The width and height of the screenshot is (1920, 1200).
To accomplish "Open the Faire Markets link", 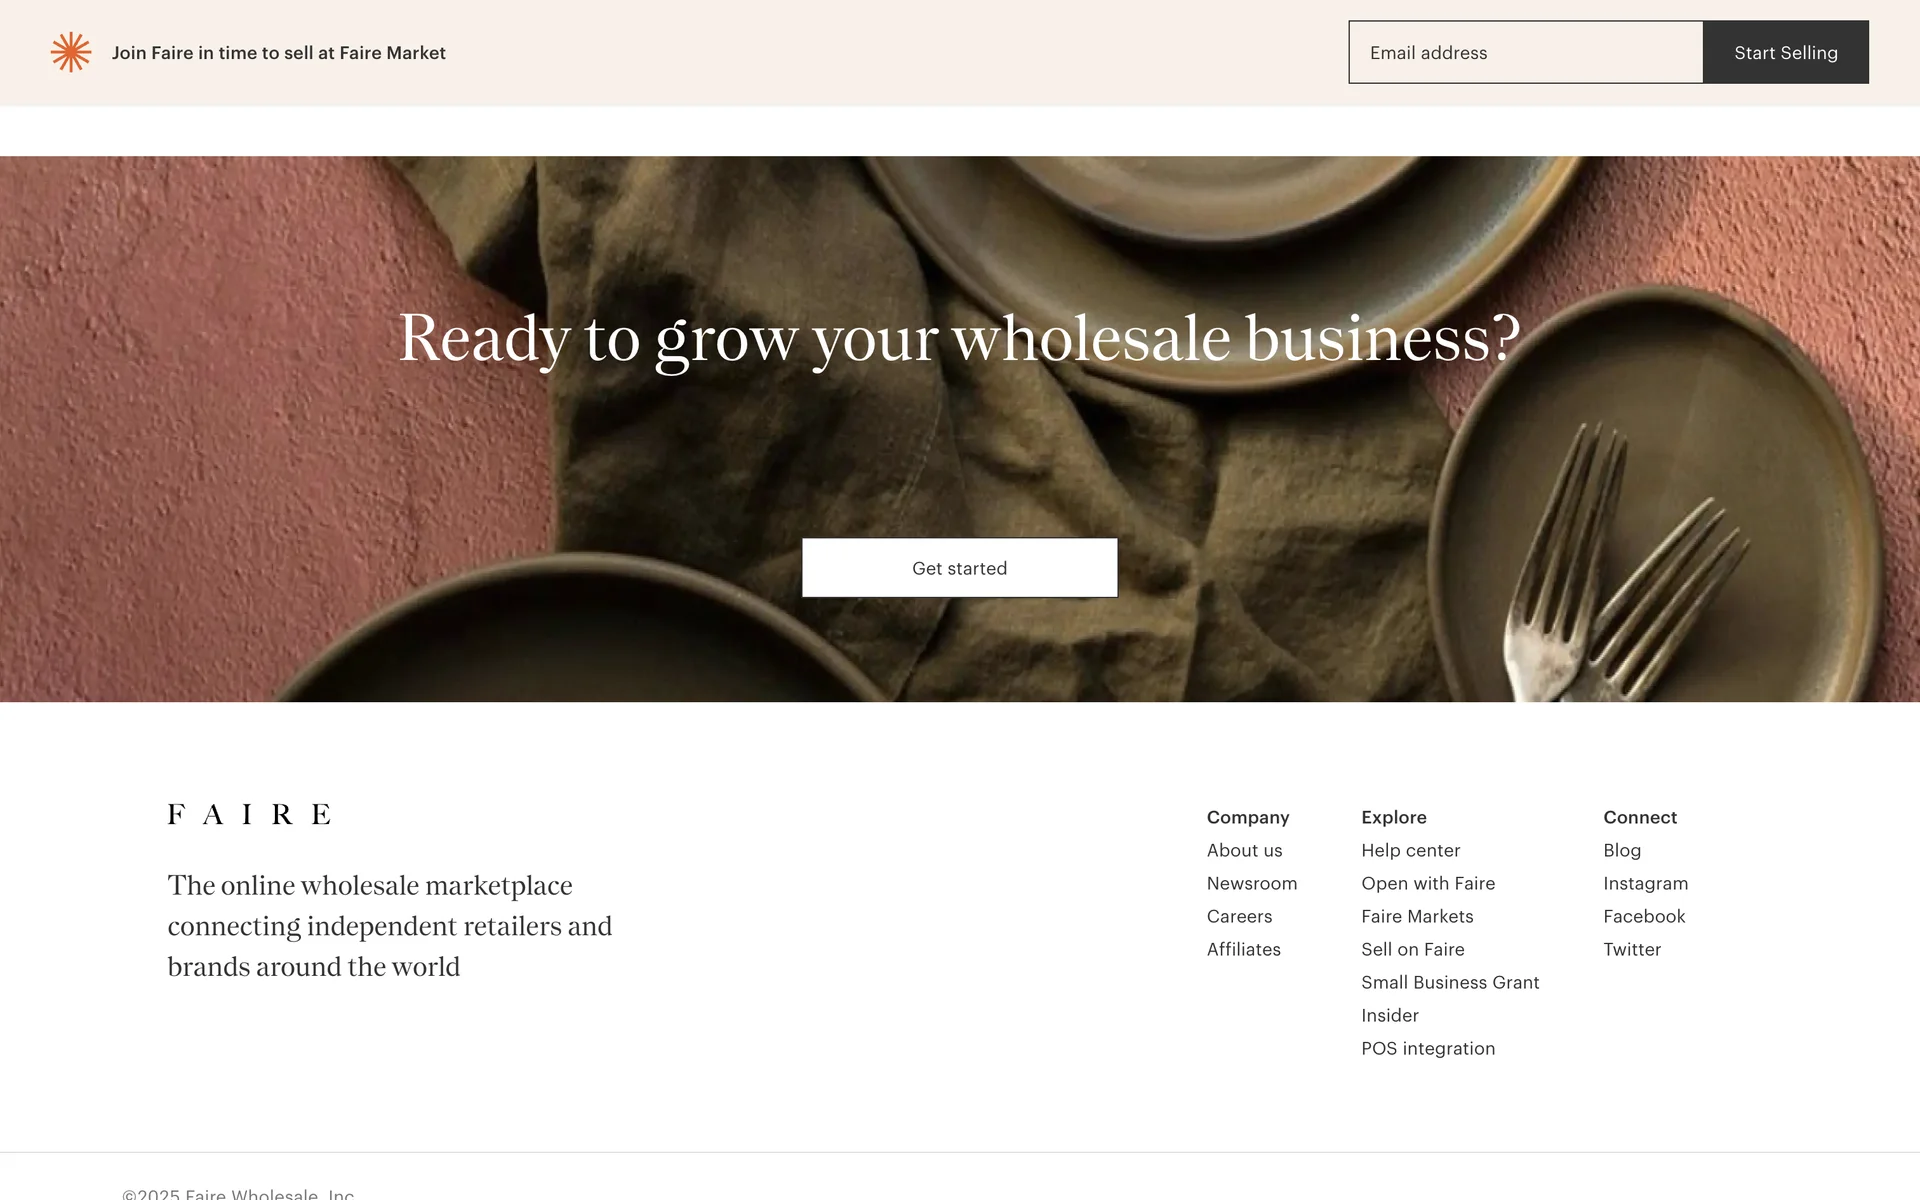I will (x=1417, y=916).
